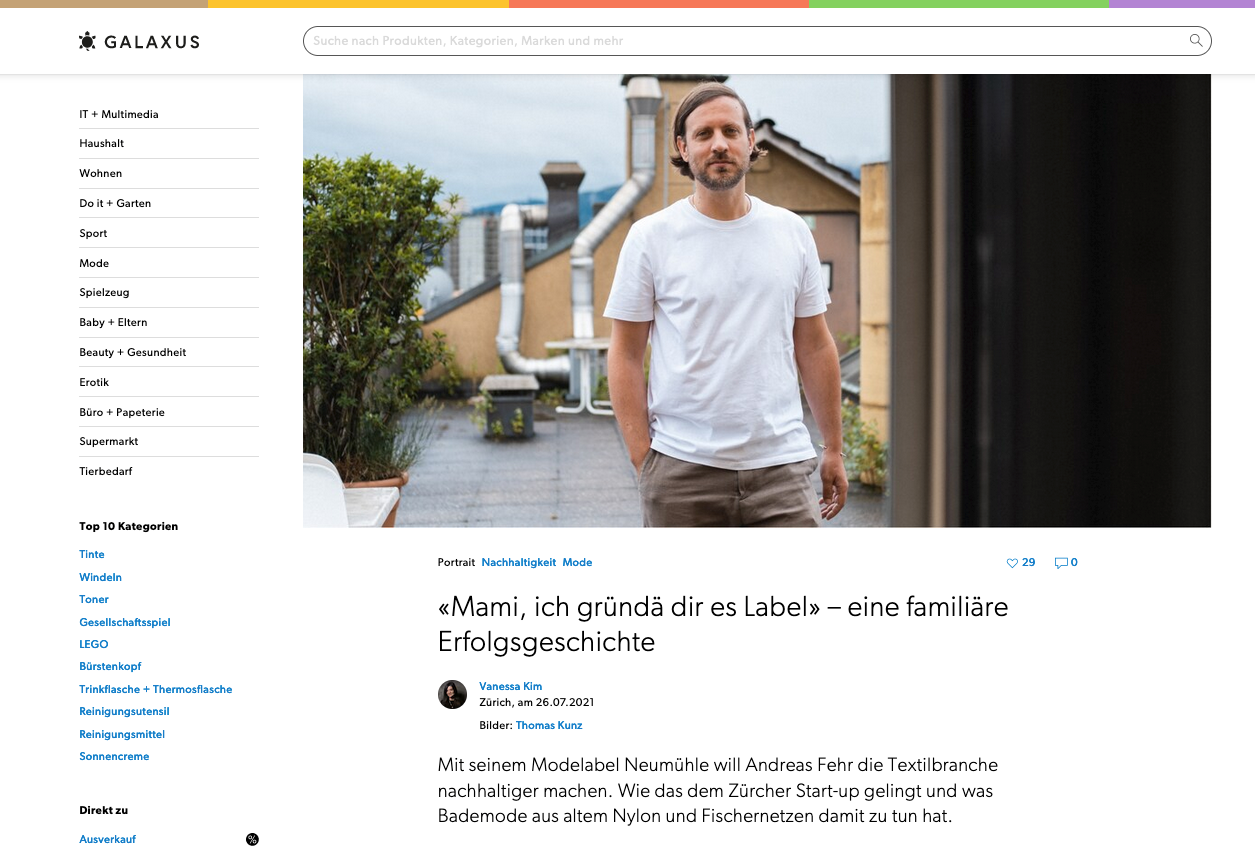Open the Ausverkauf quick link
The height and width of the screenshot is (855, 1255).
(x=108, y=839)
